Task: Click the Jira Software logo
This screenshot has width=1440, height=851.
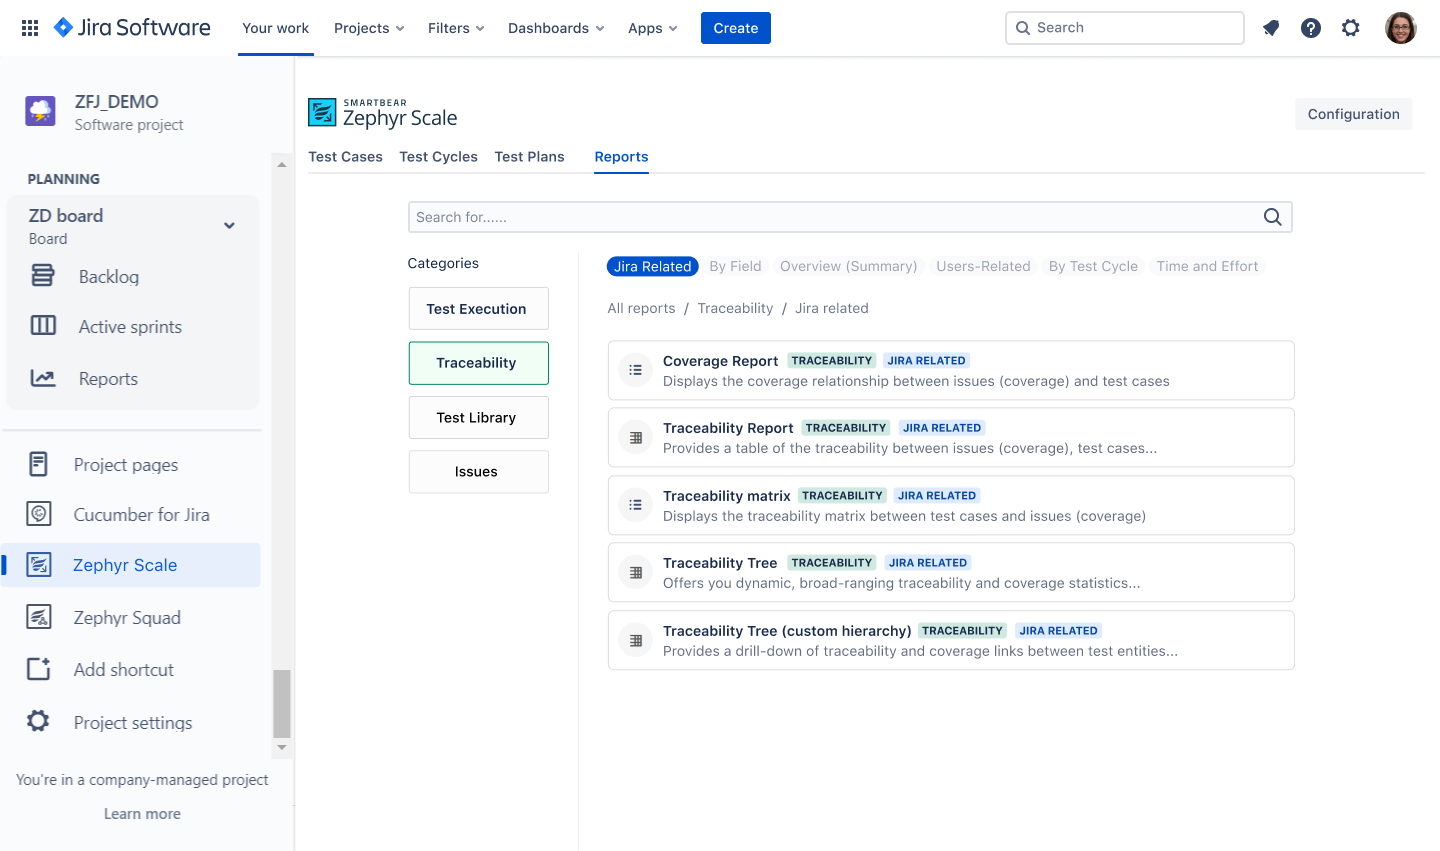Action: point(132,28)
